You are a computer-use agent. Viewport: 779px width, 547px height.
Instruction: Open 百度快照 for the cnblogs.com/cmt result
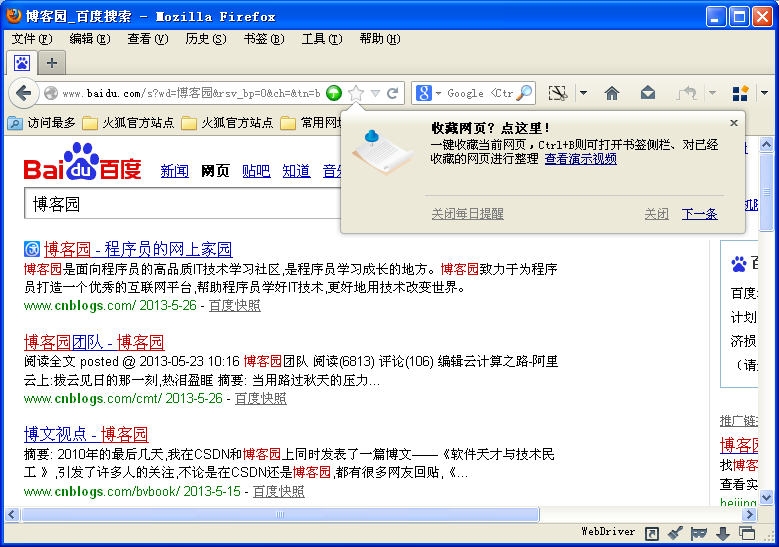pos(260,398)
